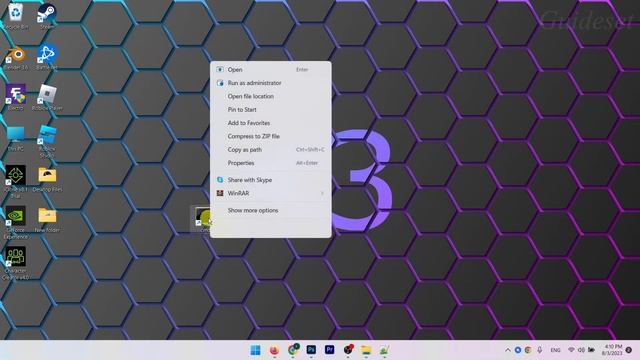Click the ENG language indicator
Viewport: 640px width, 360px height.
tap(555, 350)
